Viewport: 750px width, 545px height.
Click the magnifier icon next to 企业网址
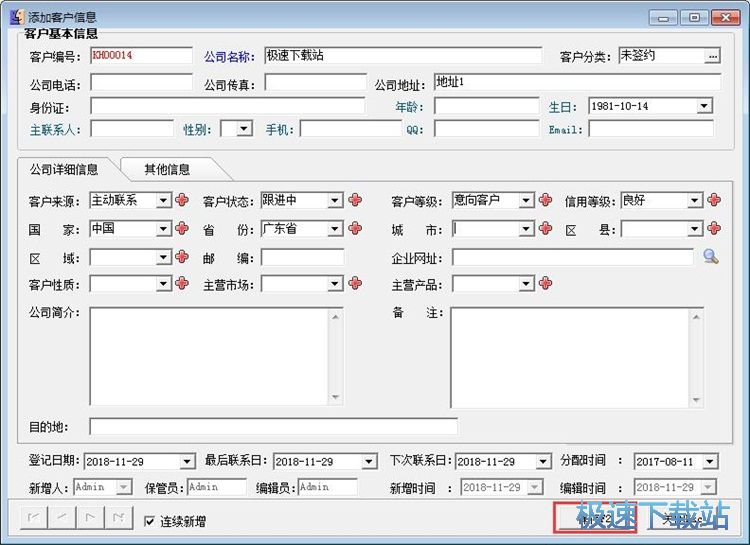tap(710, 257)
